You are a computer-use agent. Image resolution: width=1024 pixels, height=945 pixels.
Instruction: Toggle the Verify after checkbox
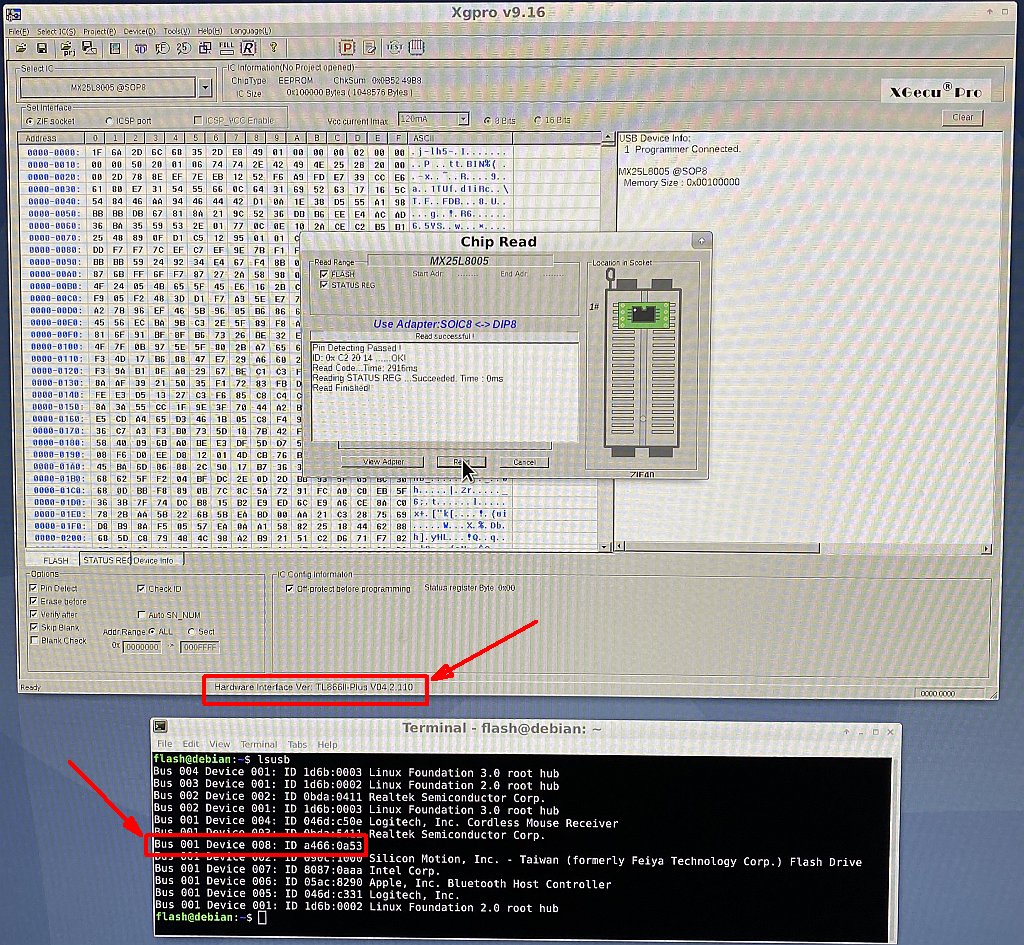click(33, 614)
